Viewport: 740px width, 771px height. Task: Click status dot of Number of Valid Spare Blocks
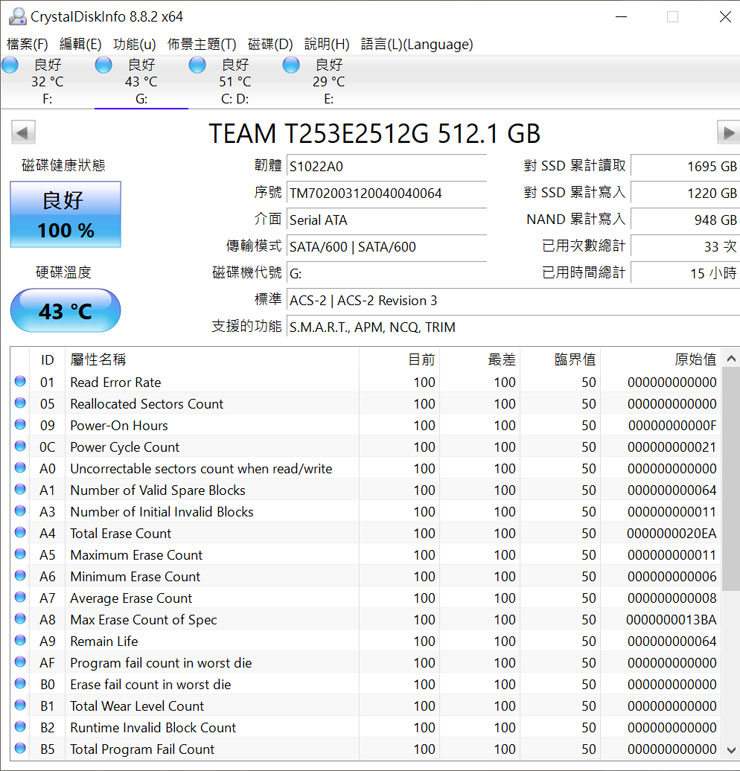[20, 489]
